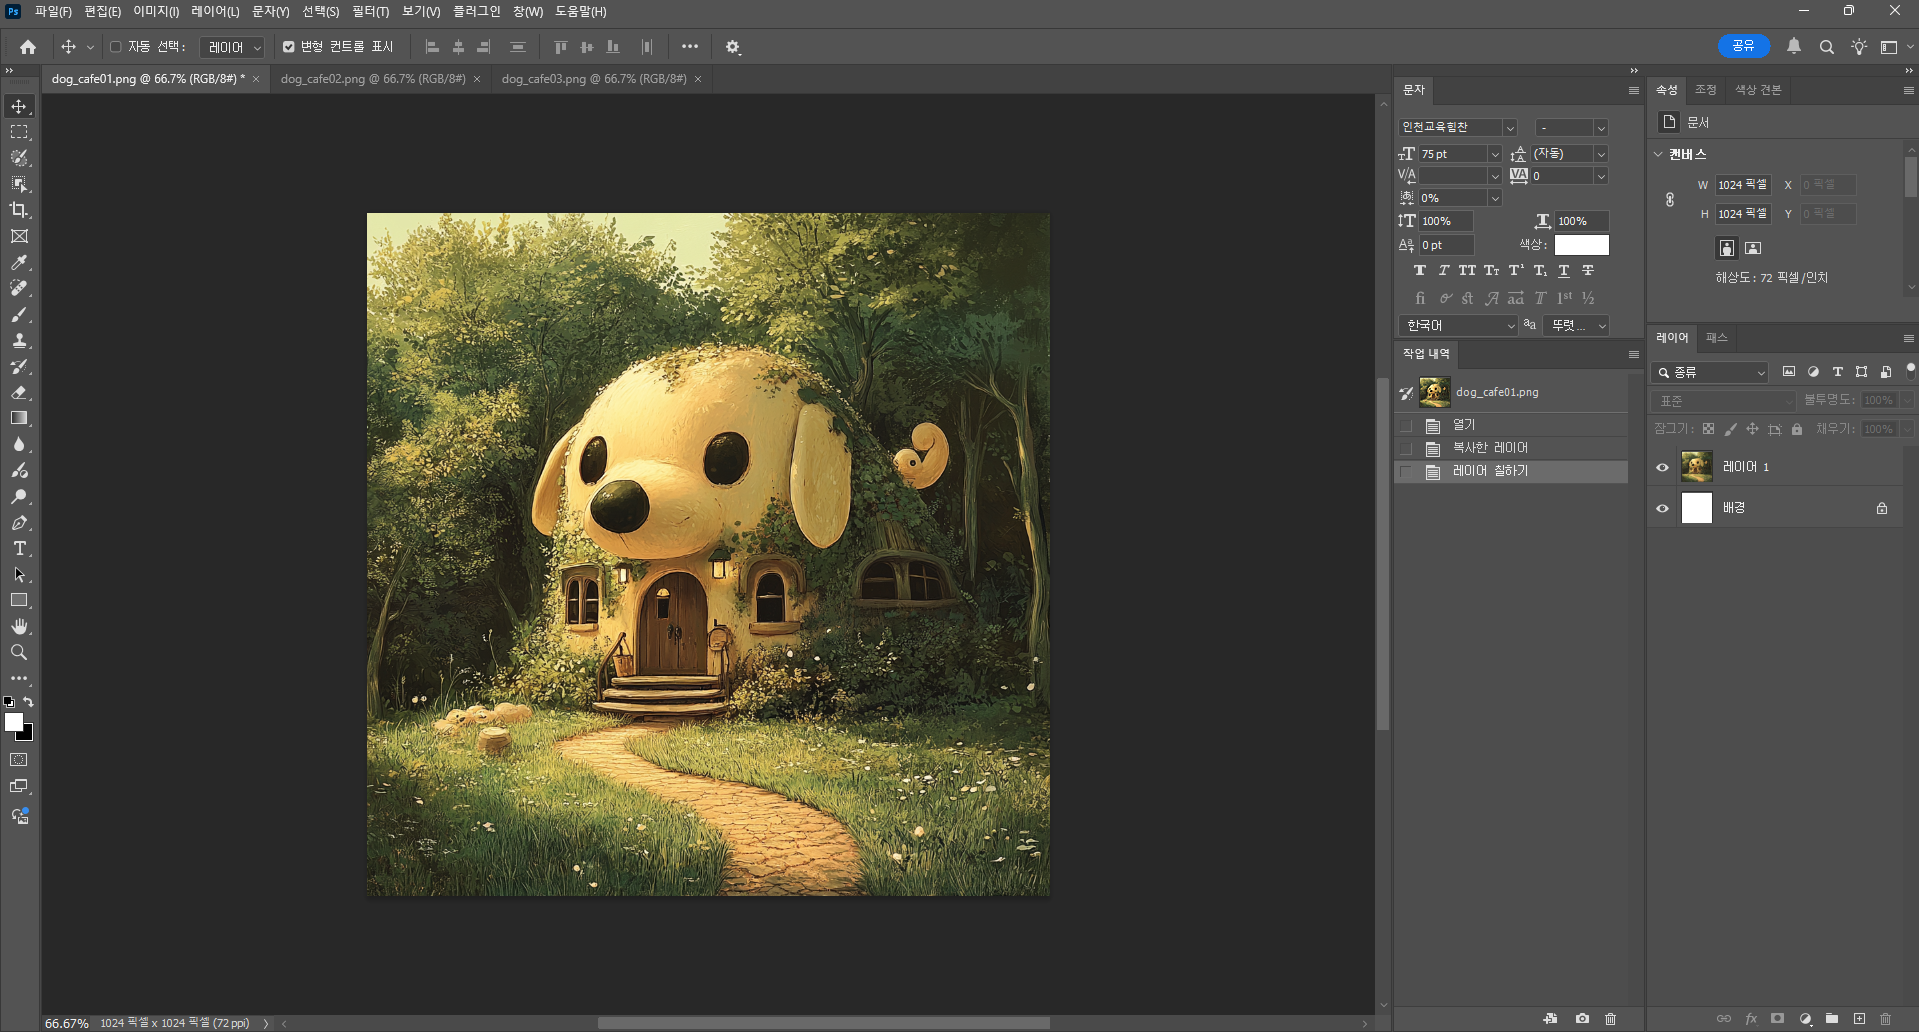This screenshot has width=1919, height=1032.
Task: Create a new layer group folder
Action: tap(1832, 1019)
